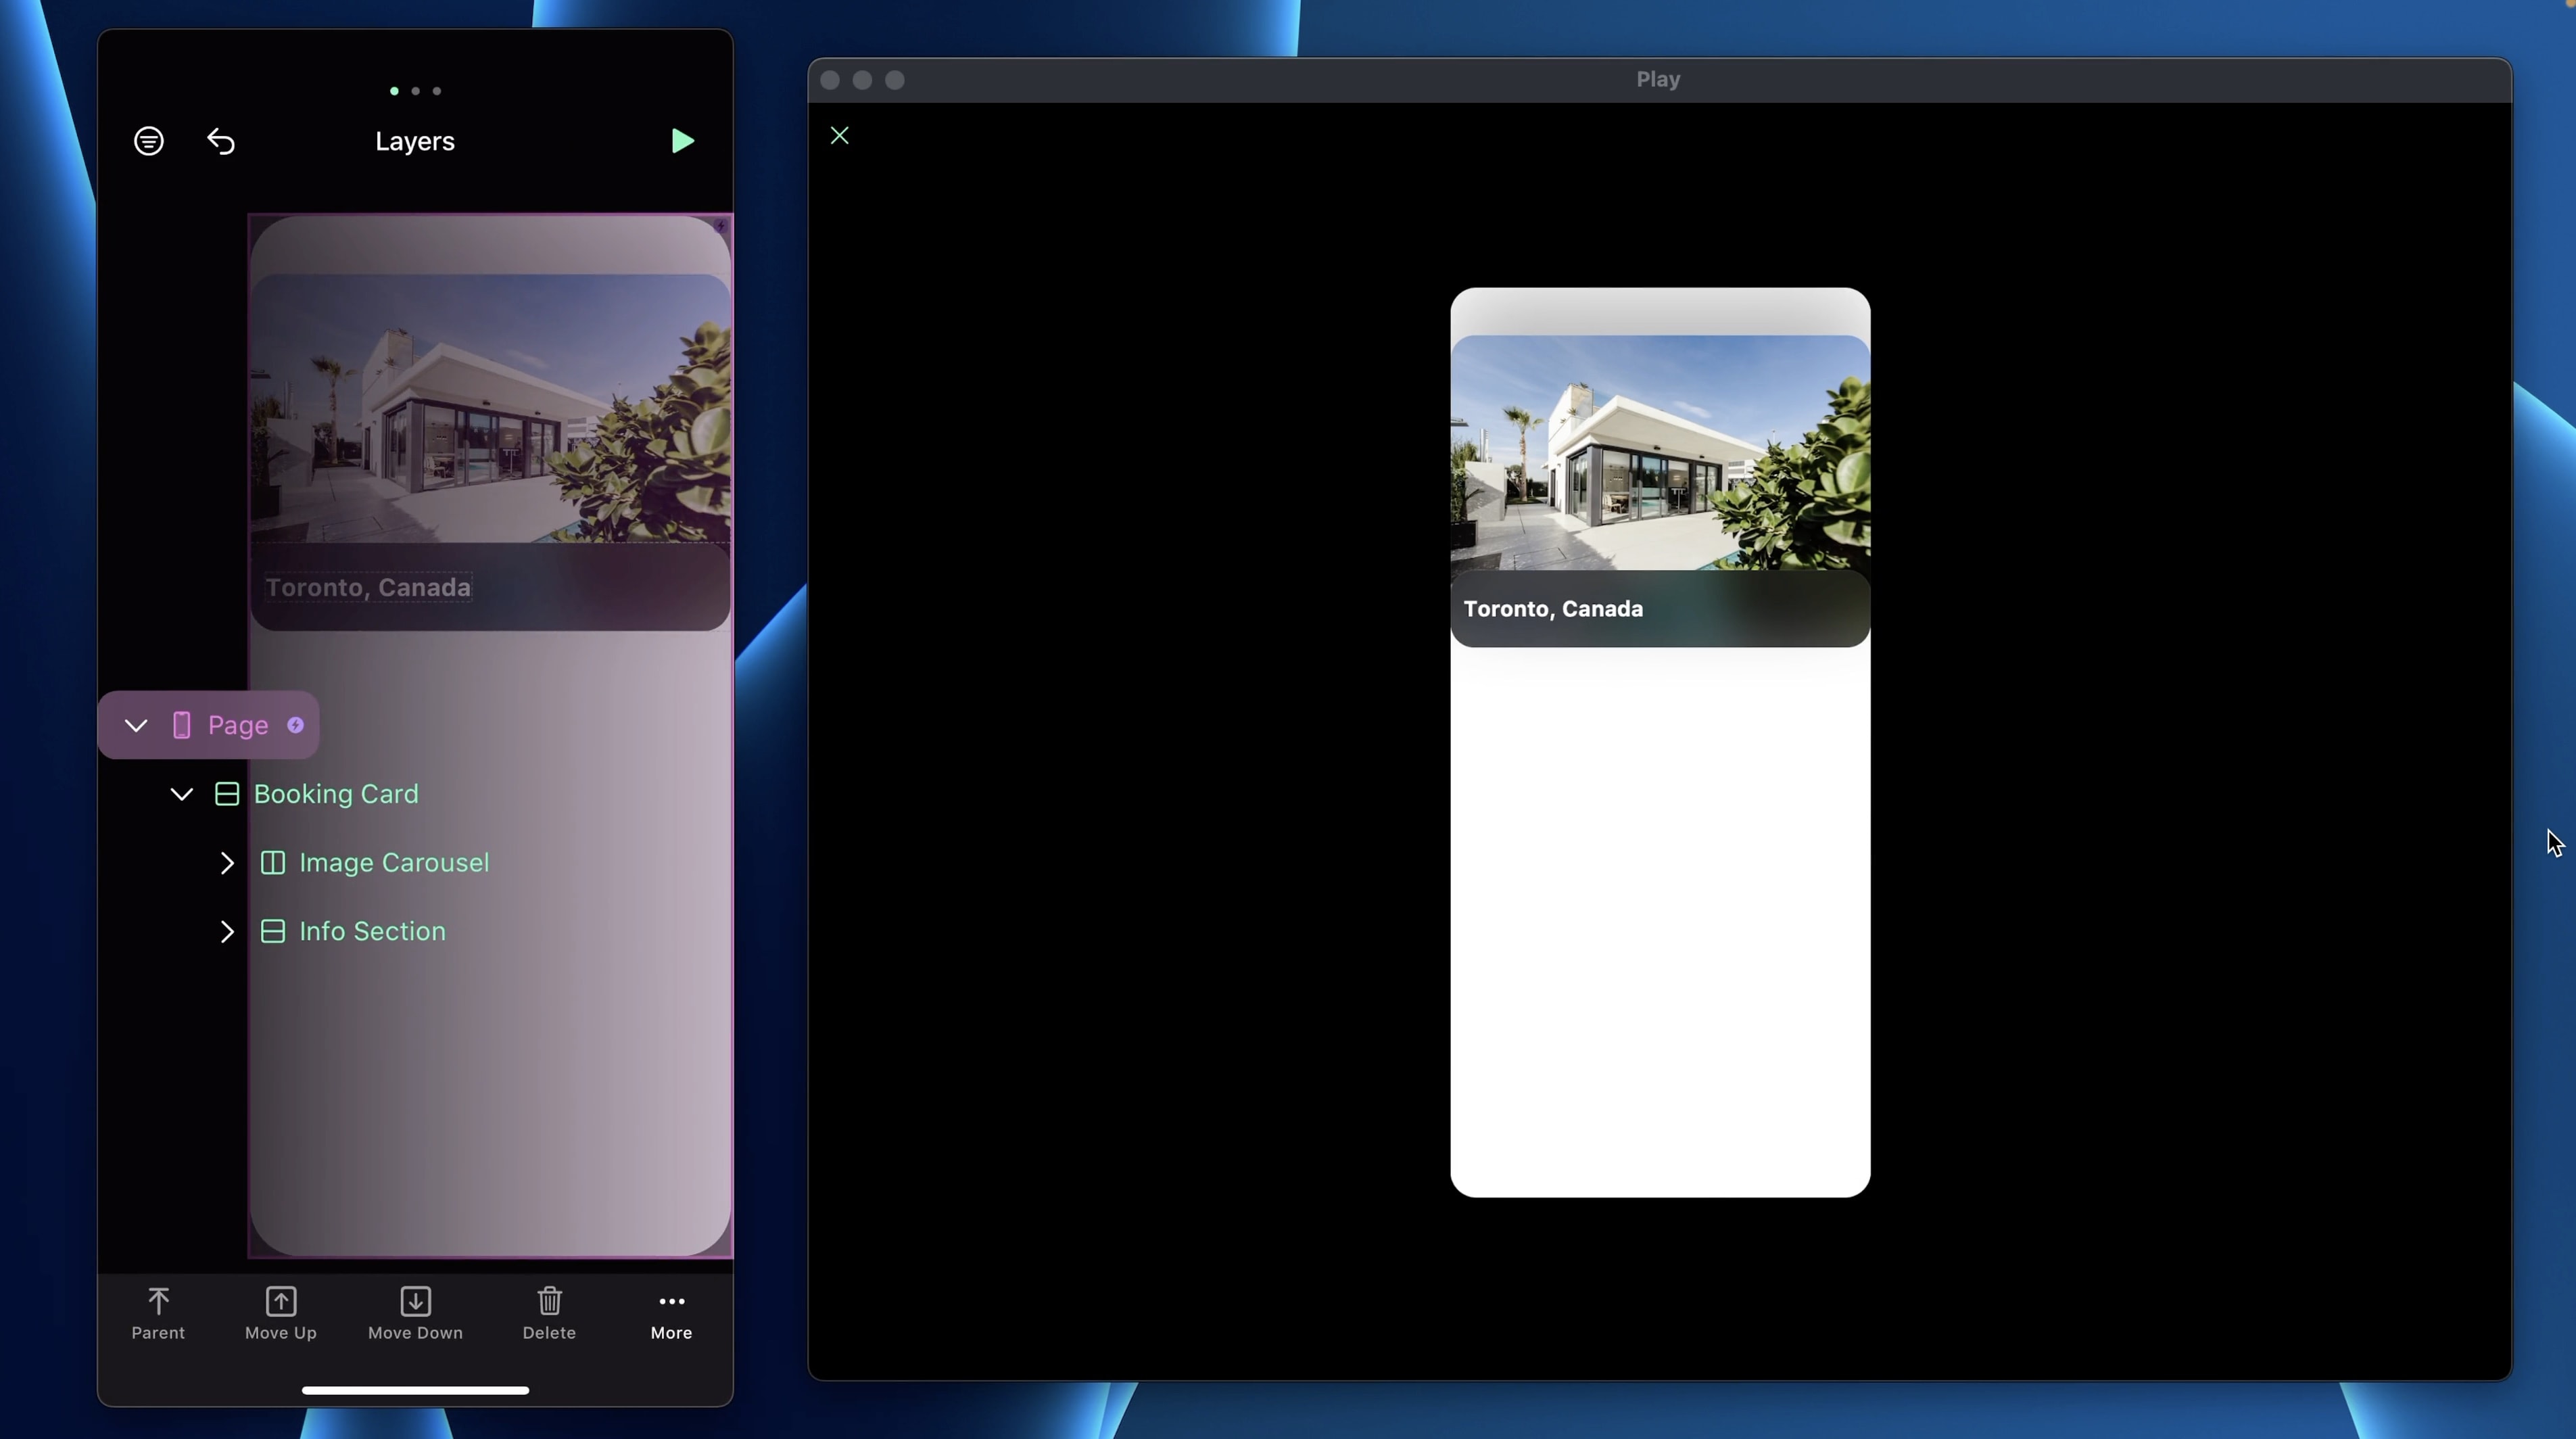
Task: Open the filter menu circle icon
Action: [149, 141]
